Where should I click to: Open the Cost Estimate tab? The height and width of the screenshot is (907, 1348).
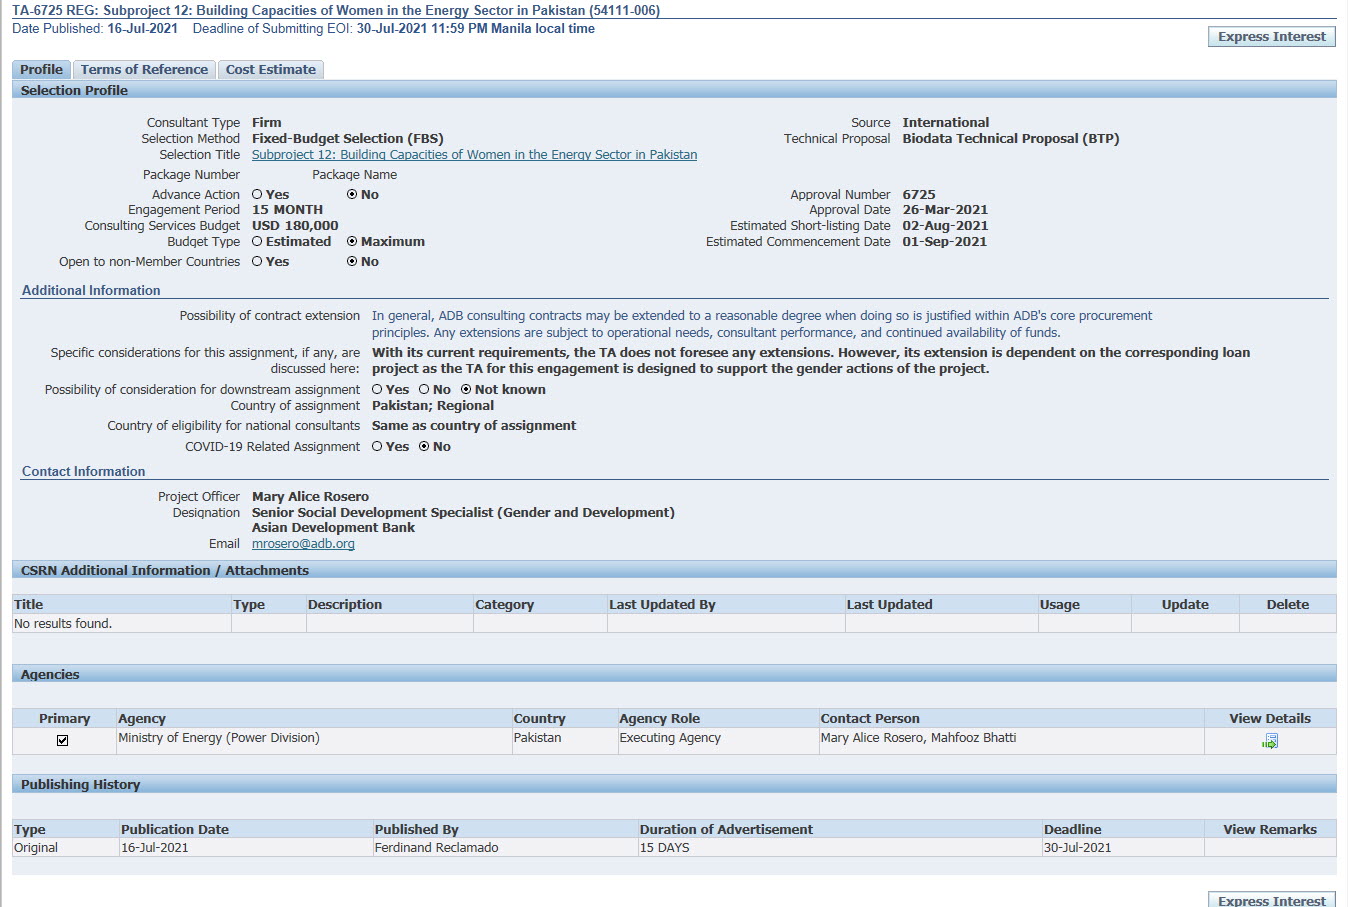click(x=271, y=70)
